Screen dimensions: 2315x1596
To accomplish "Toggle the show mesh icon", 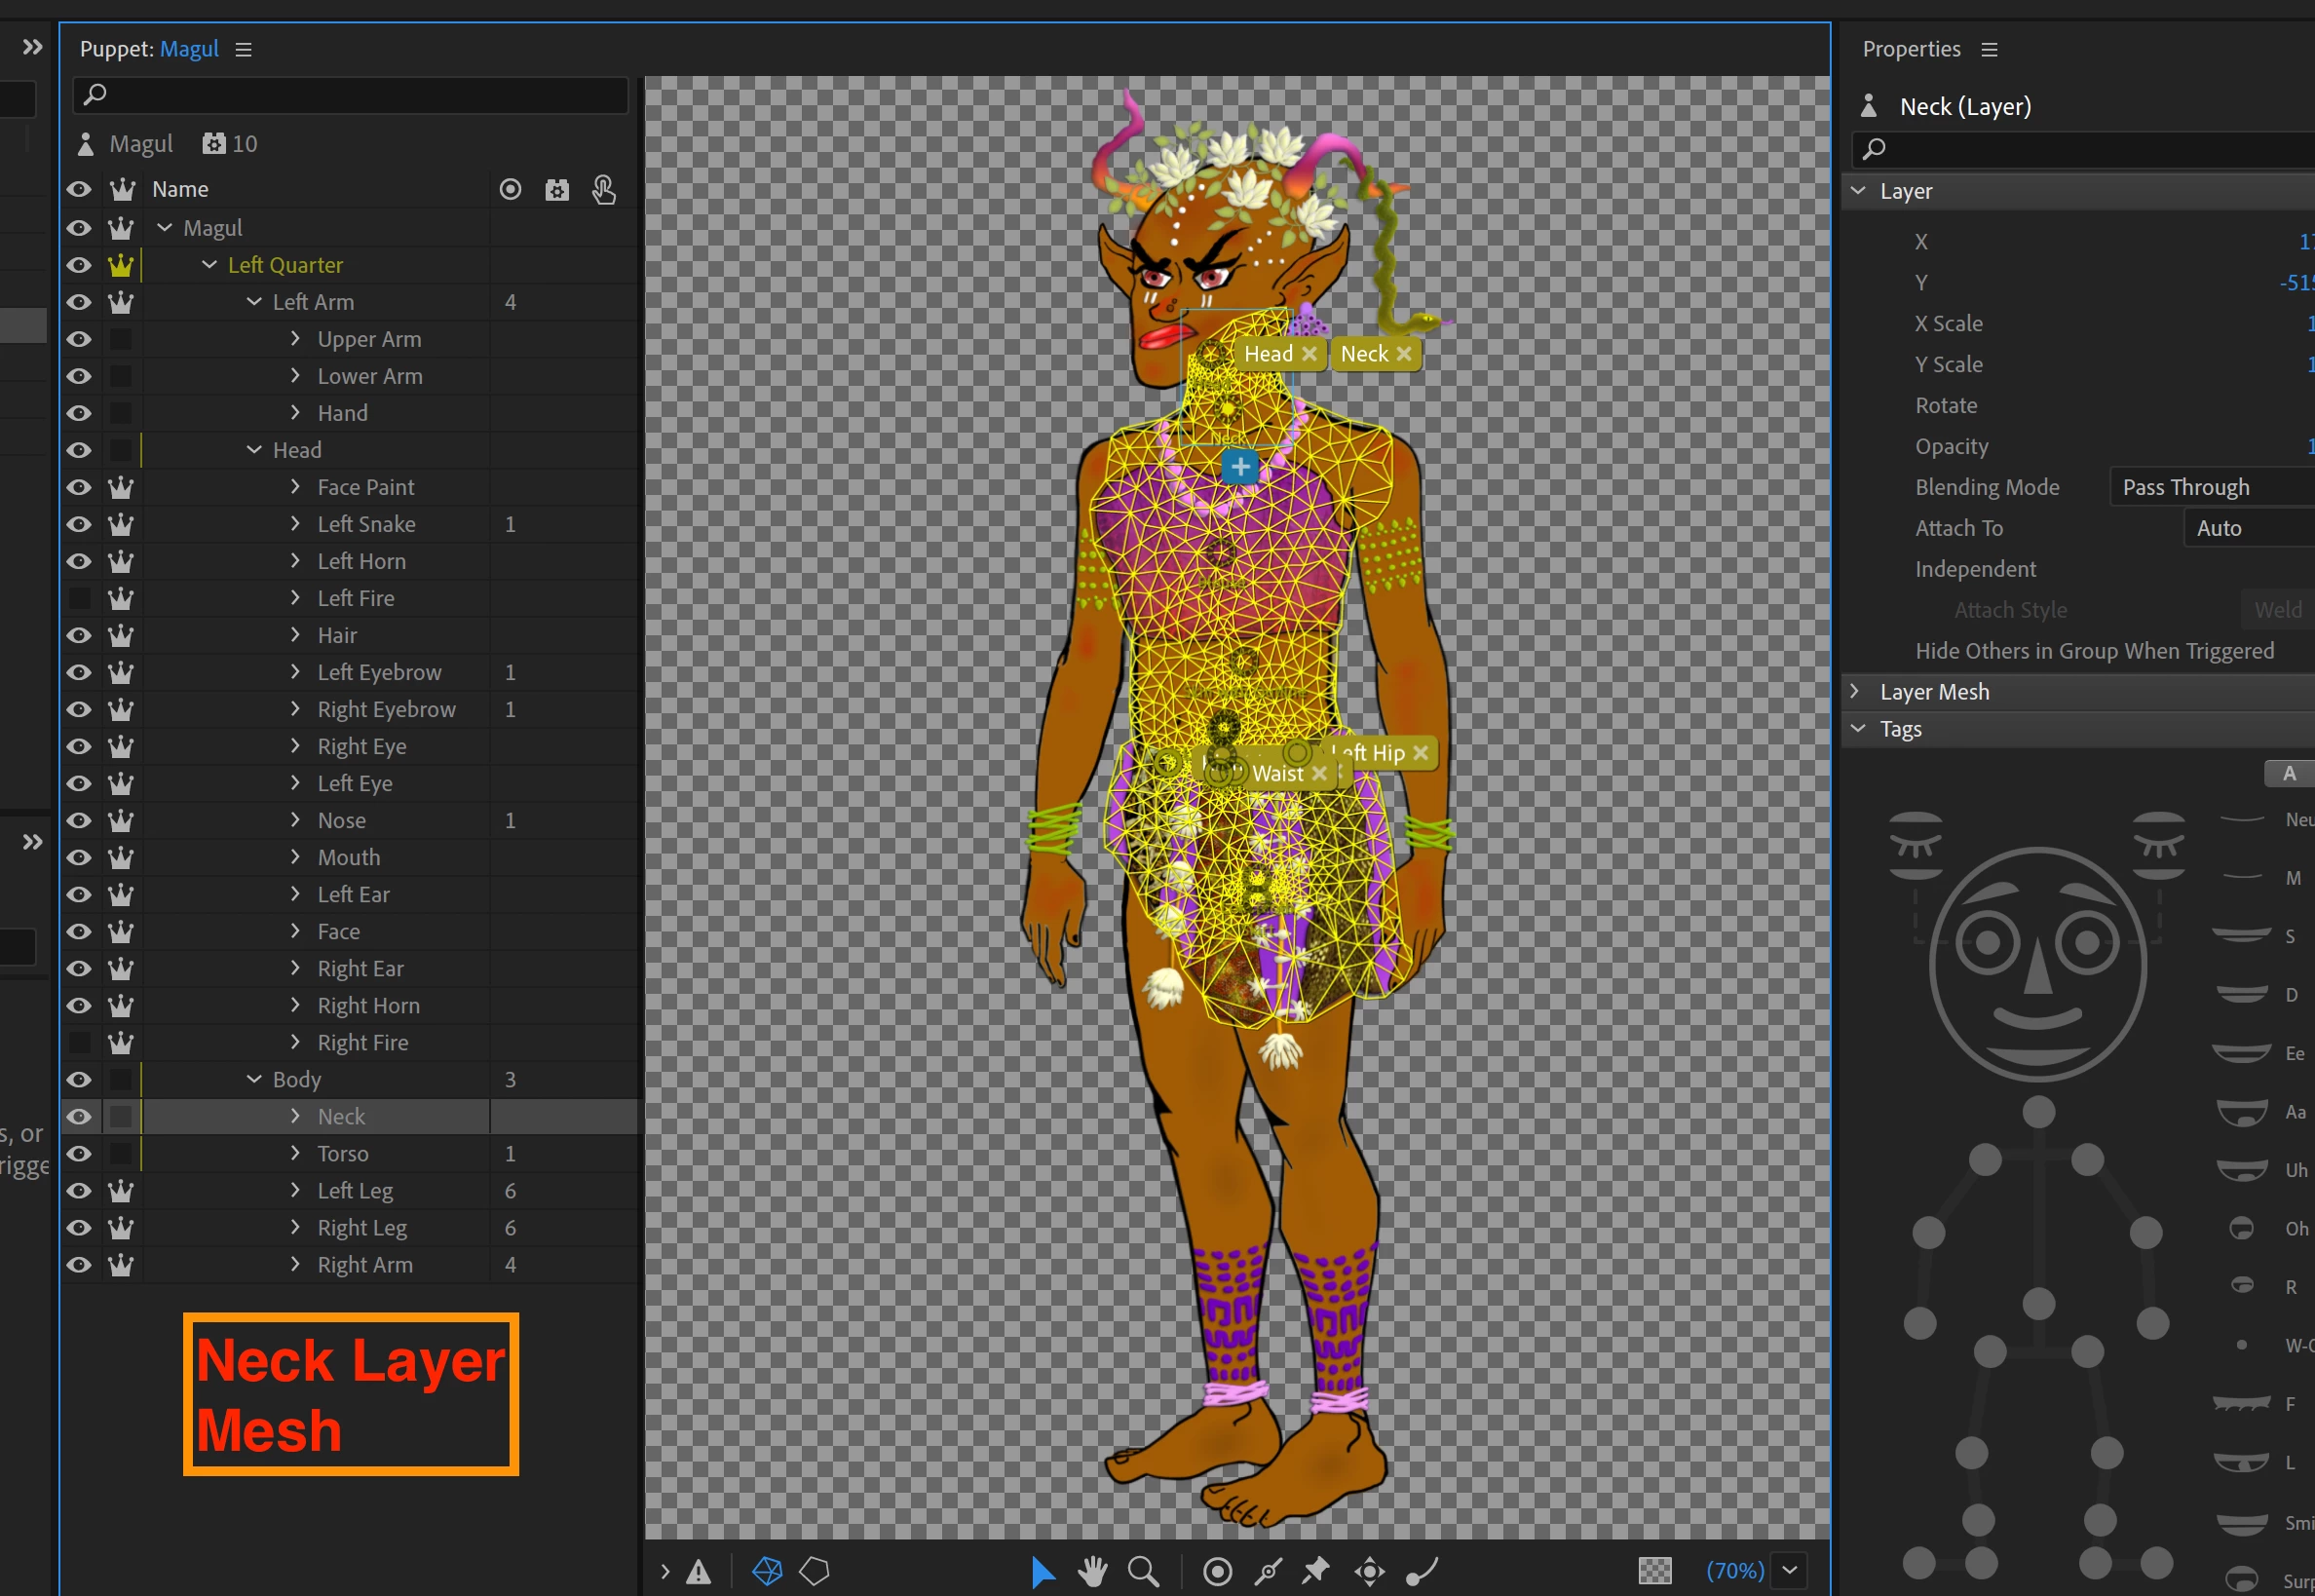I will point(767,1571).
